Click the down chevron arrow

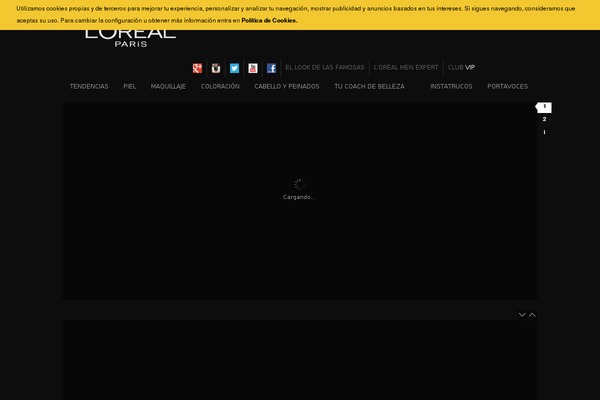tap(522, 314)
